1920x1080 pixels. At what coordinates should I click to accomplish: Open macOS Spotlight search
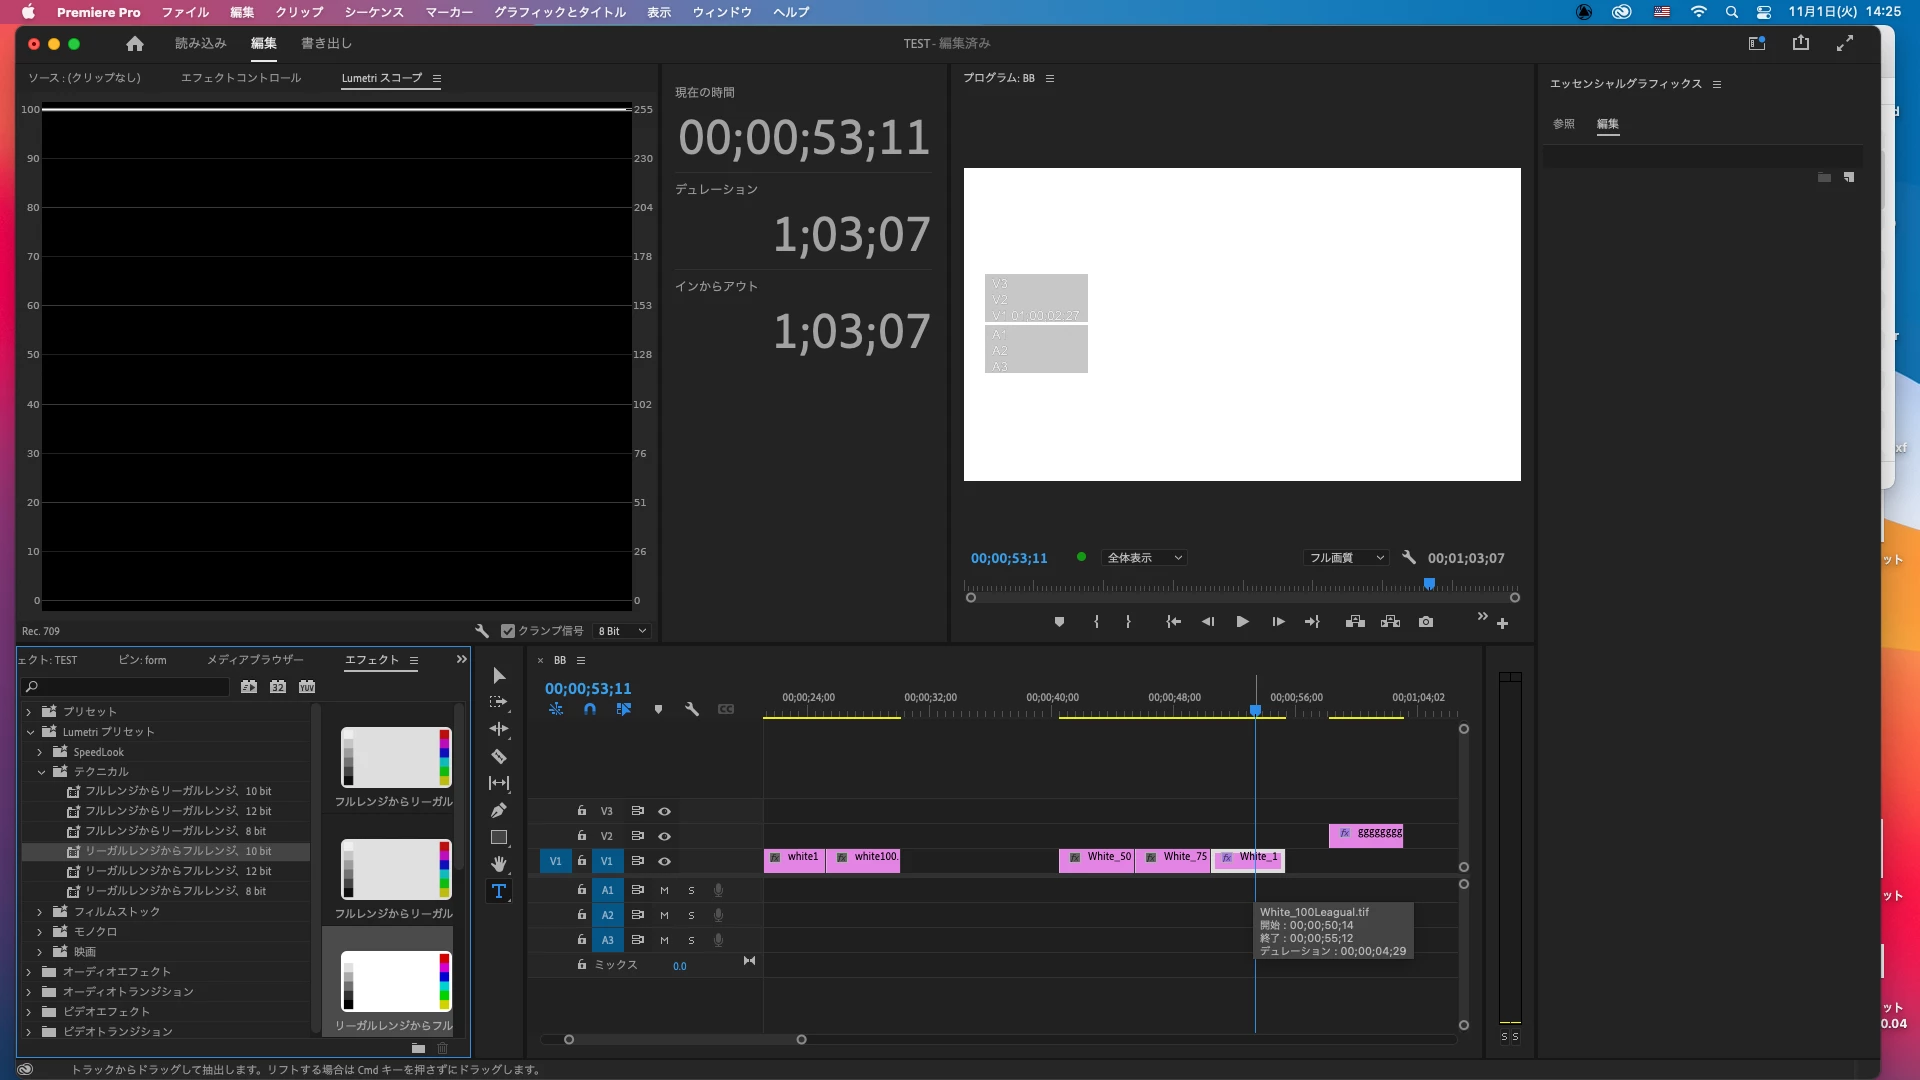[1731, 12]
